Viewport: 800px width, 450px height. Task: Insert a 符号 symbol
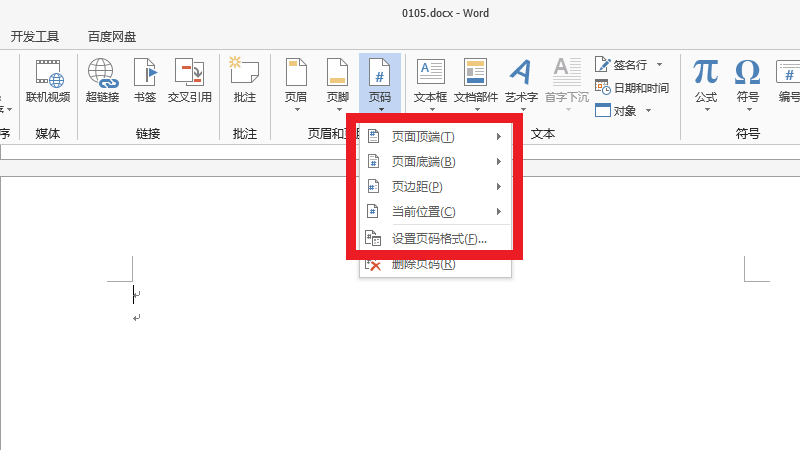point(747,80)
